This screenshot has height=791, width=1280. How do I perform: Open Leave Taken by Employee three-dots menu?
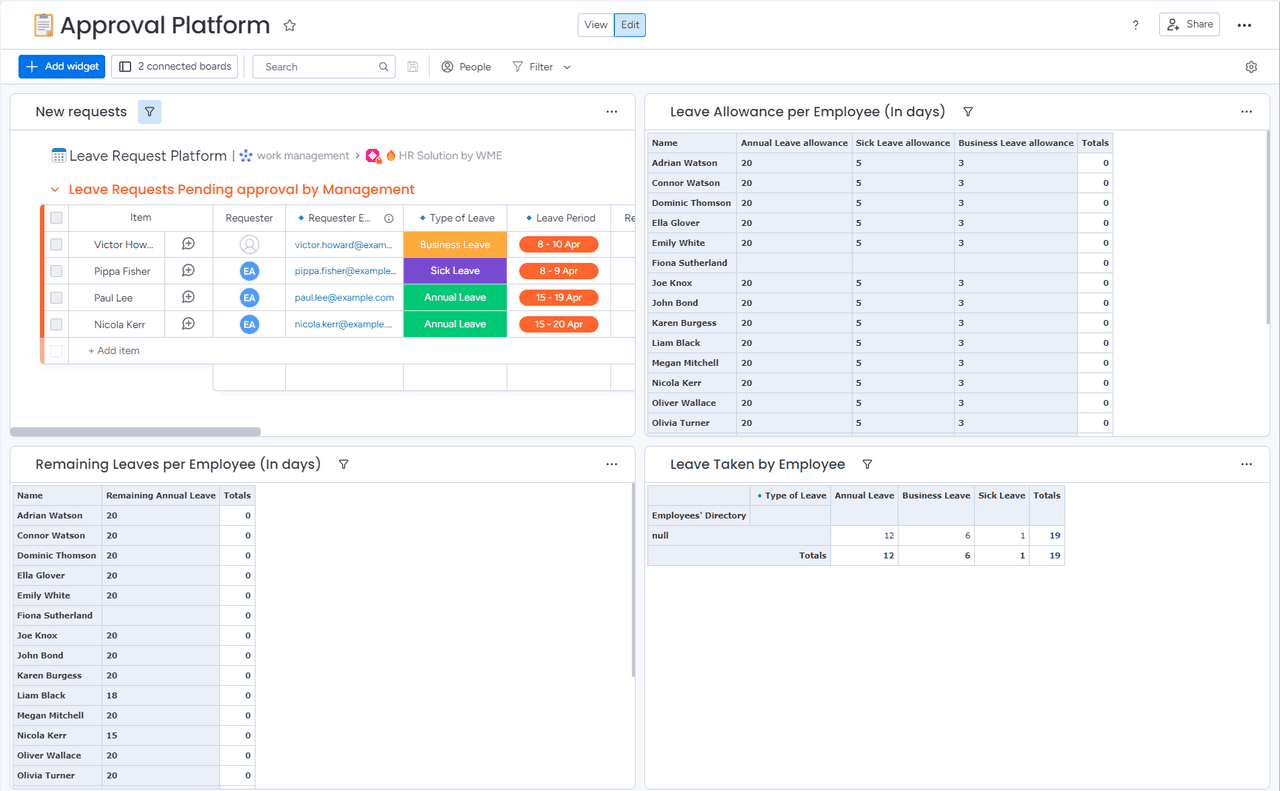click(x=1246, y=464)
